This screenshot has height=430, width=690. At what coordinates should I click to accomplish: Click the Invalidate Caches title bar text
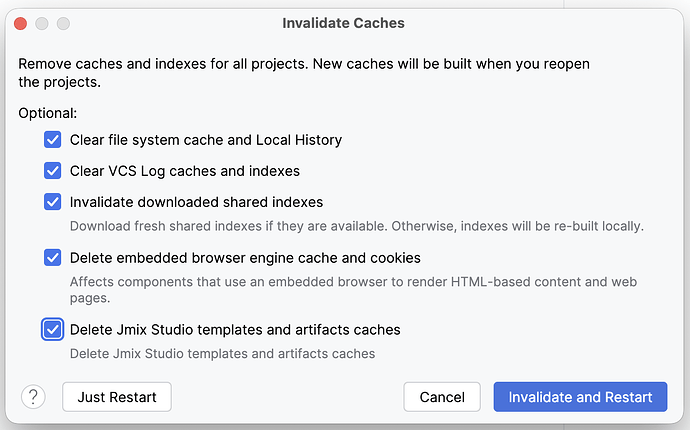pos(343,23)
